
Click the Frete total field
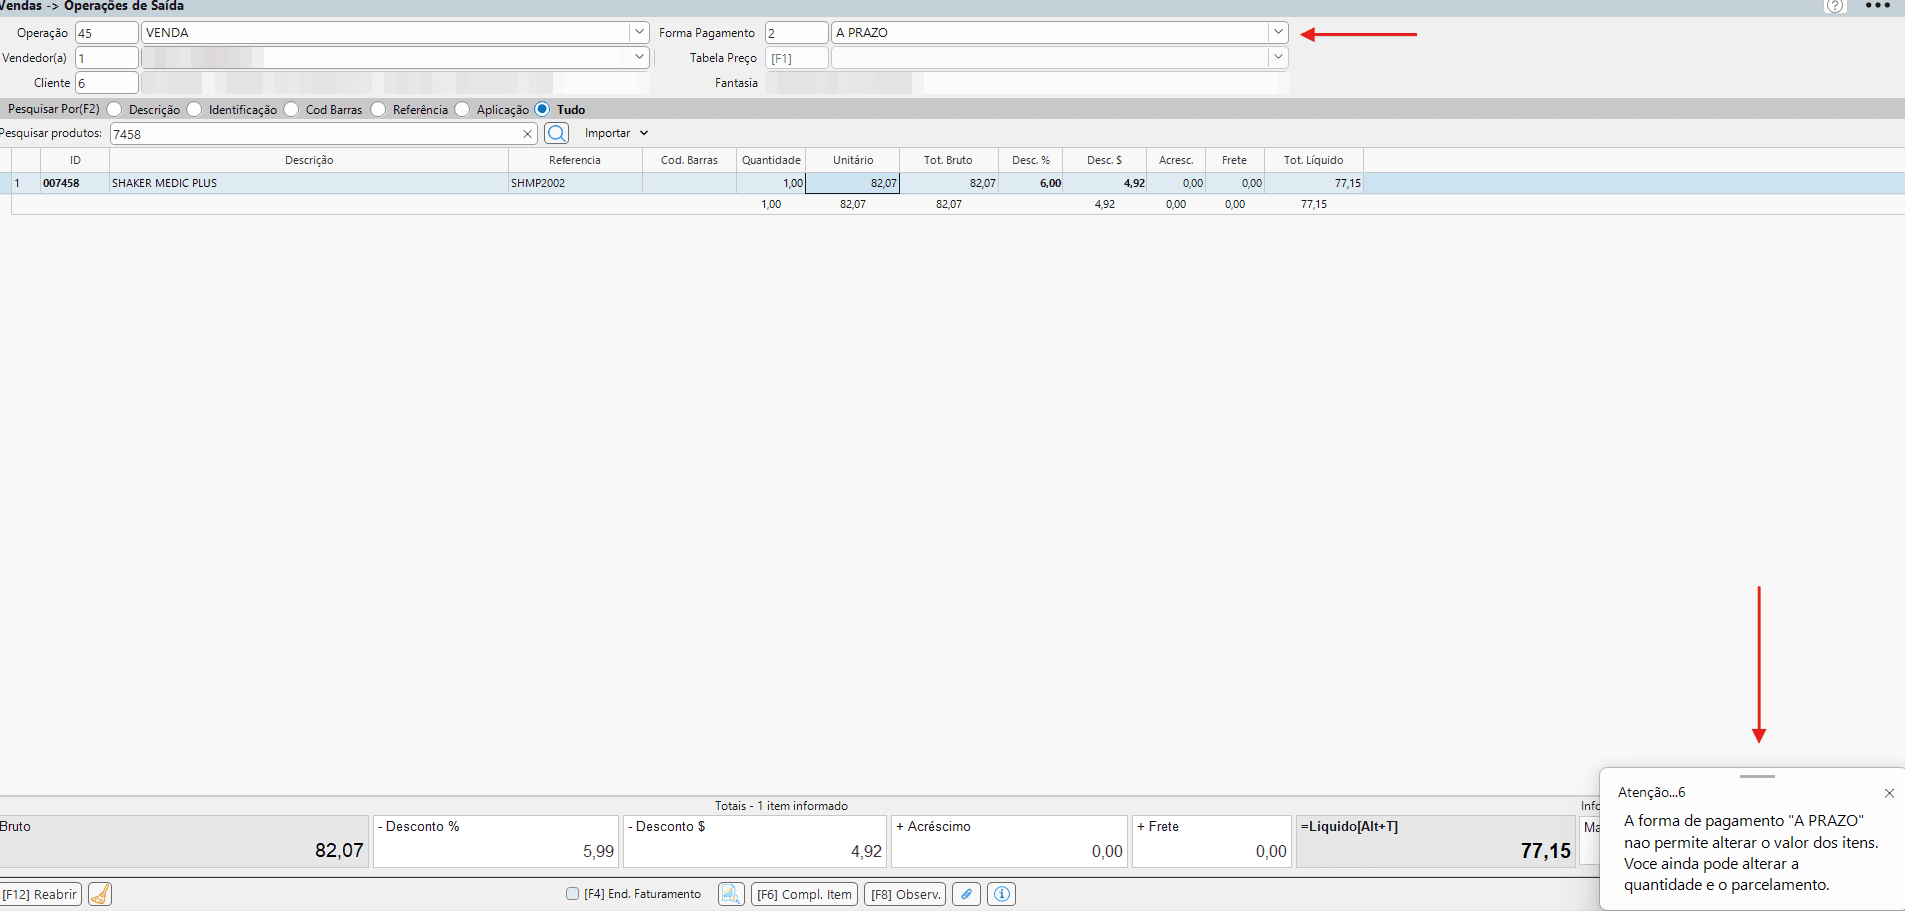1212,841
